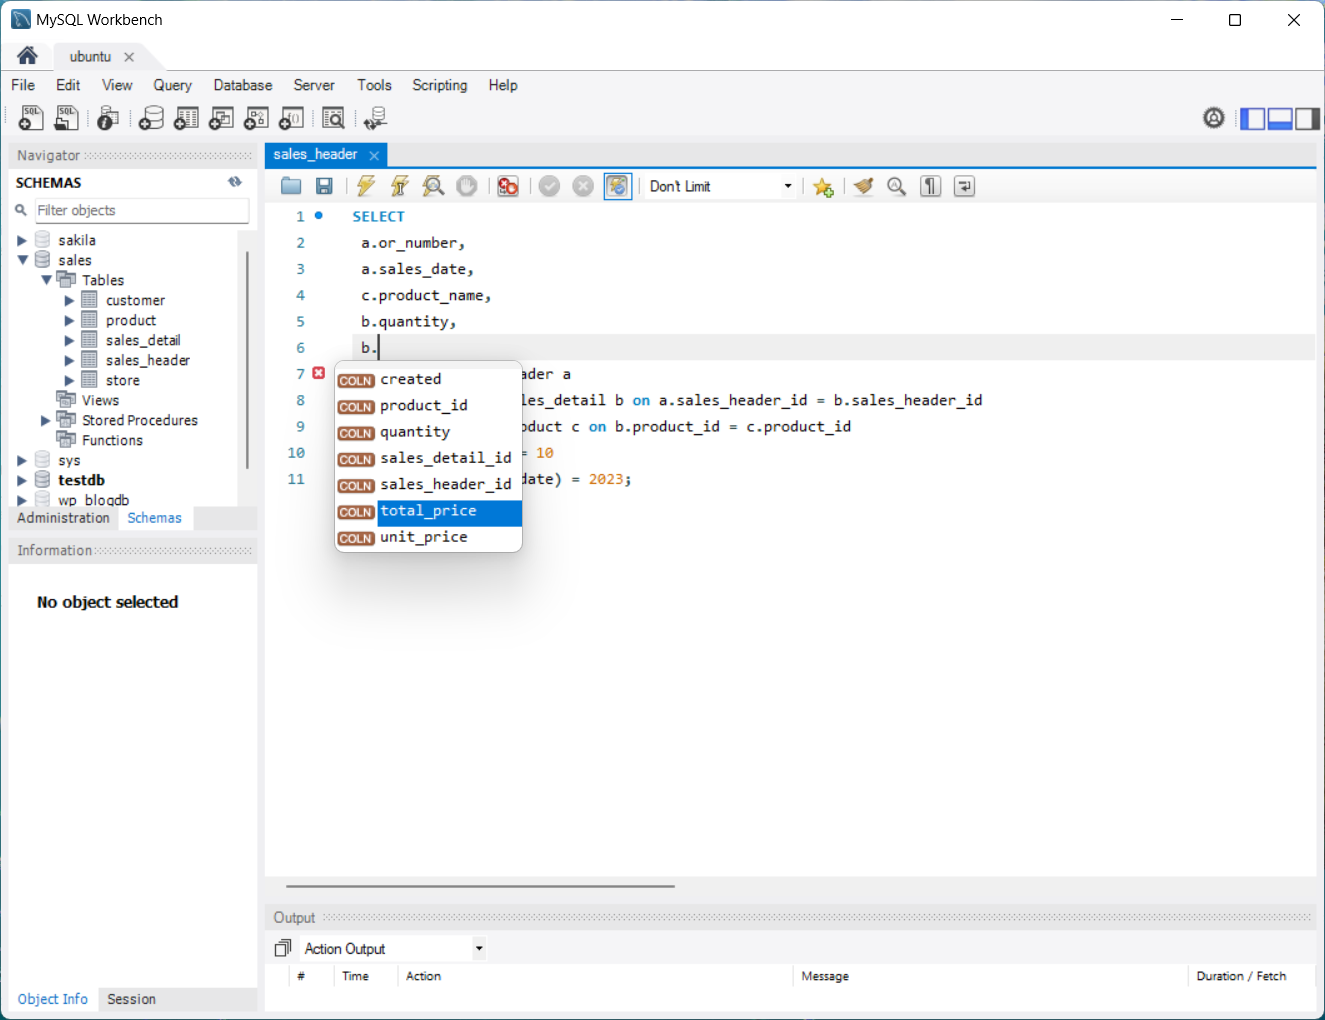Go to the home screen tab
This screenshot has width=1325, height=1020.
pyautogui.click(x=27, y=56)
